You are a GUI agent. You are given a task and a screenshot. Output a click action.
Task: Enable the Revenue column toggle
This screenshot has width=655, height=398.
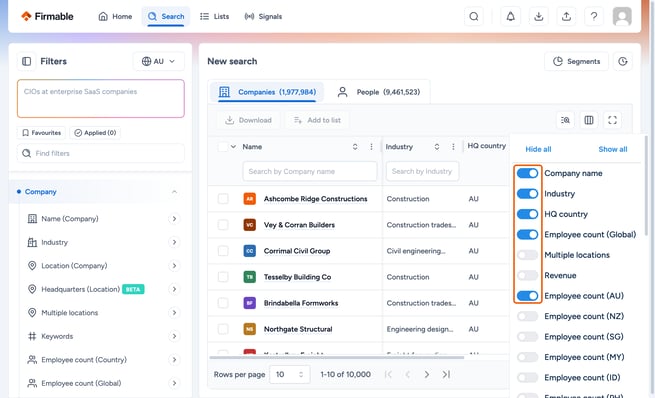point(527,275)
